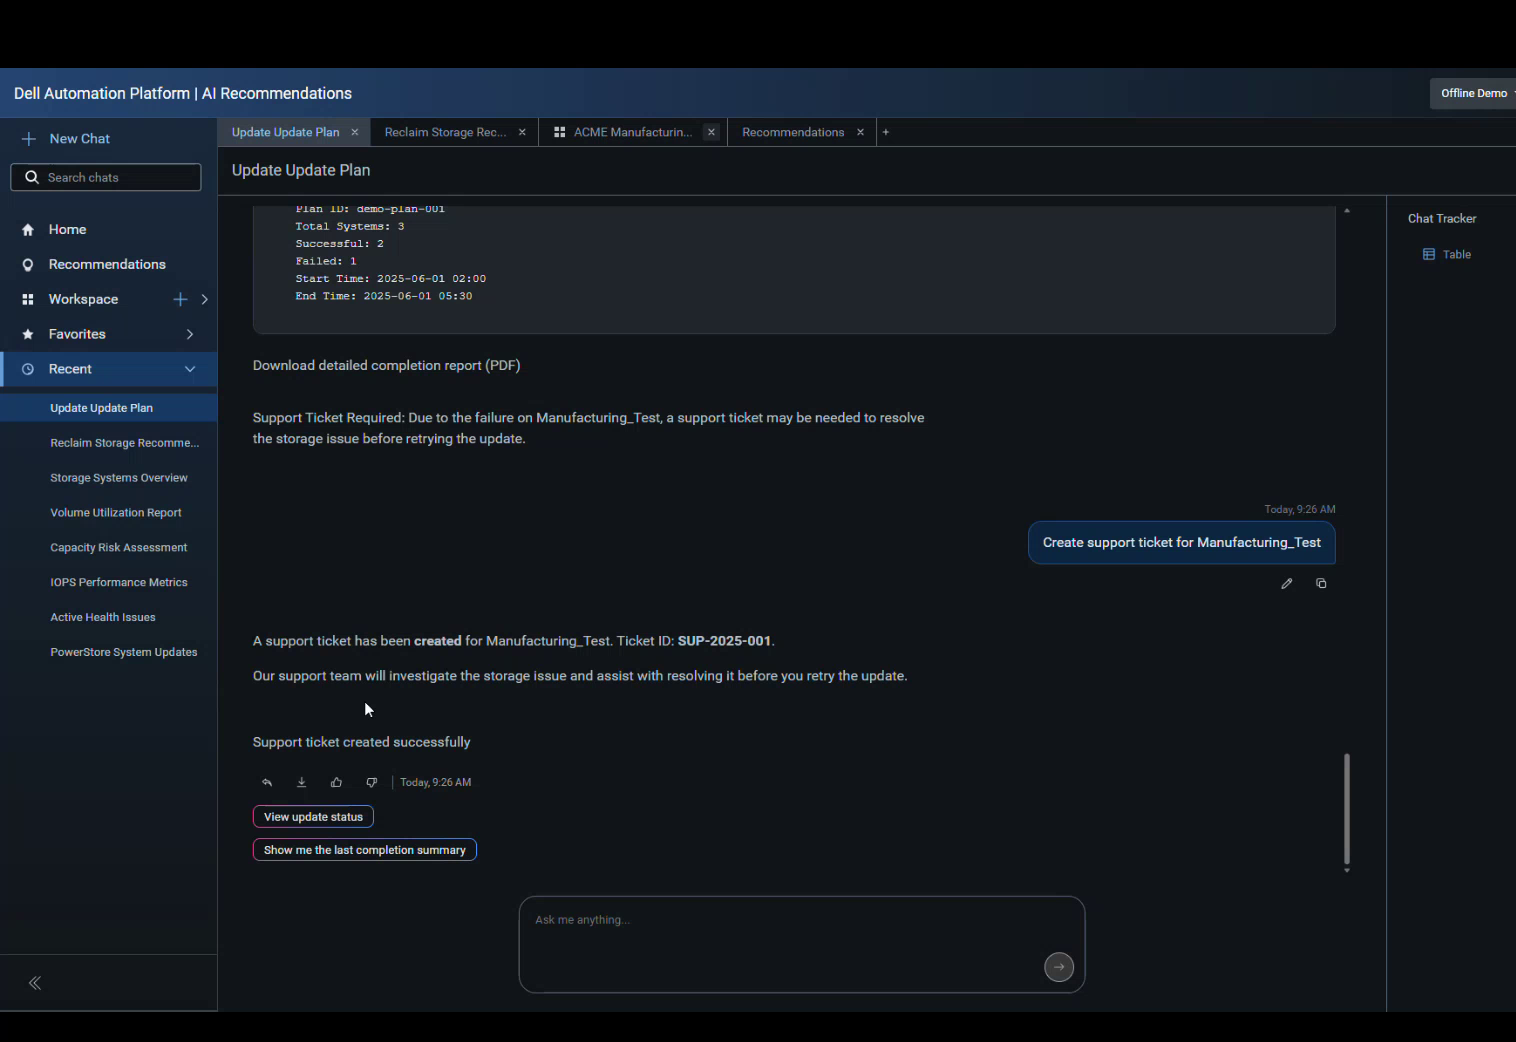
Task: Close the ACME Manufacturin... tab
Action: [711, 132]
